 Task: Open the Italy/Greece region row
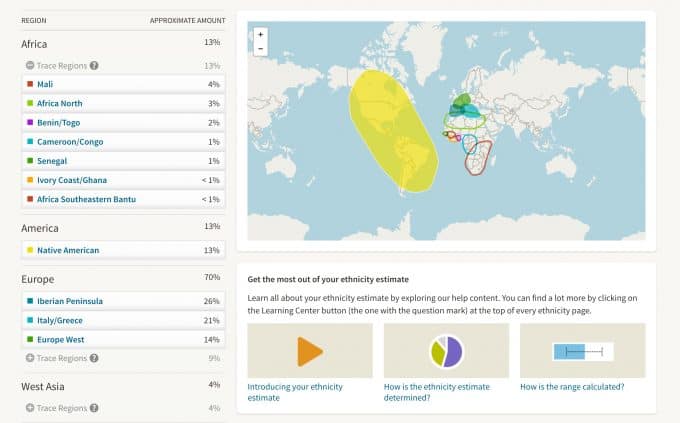pos(124,320)
